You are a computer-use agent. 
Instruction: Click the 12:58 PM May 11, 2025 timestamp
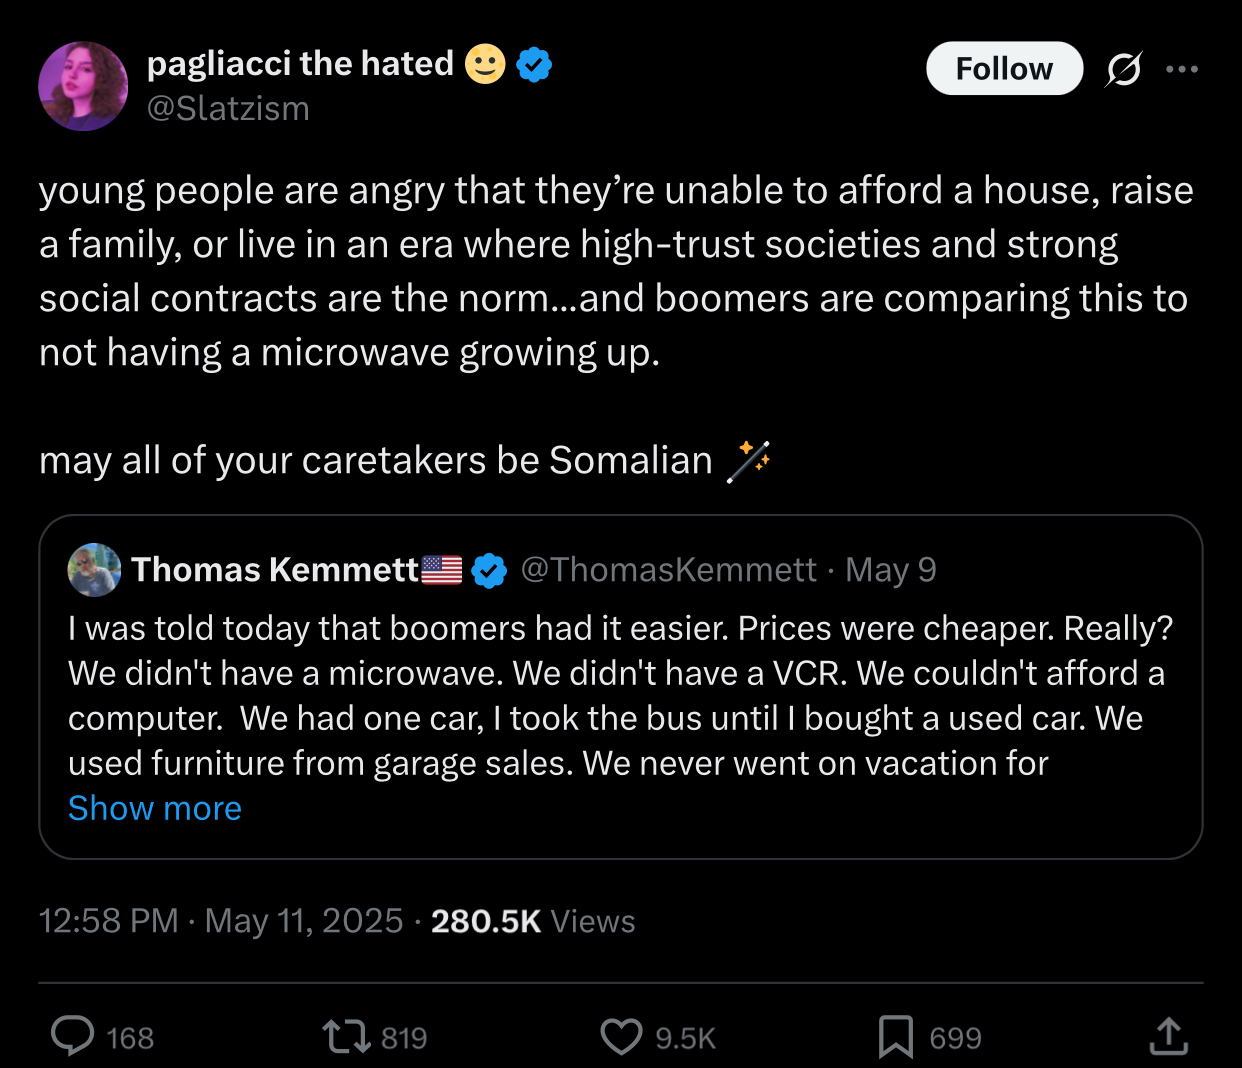(220, 921)
